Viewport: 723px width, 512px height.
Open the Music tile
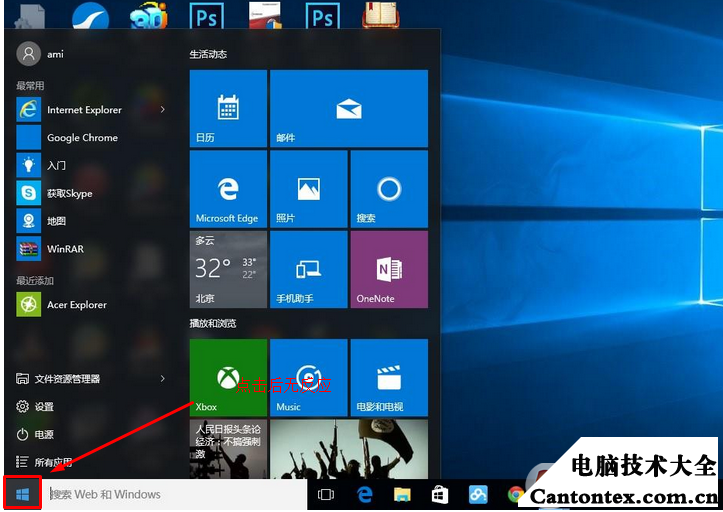(x=308, y=378)
